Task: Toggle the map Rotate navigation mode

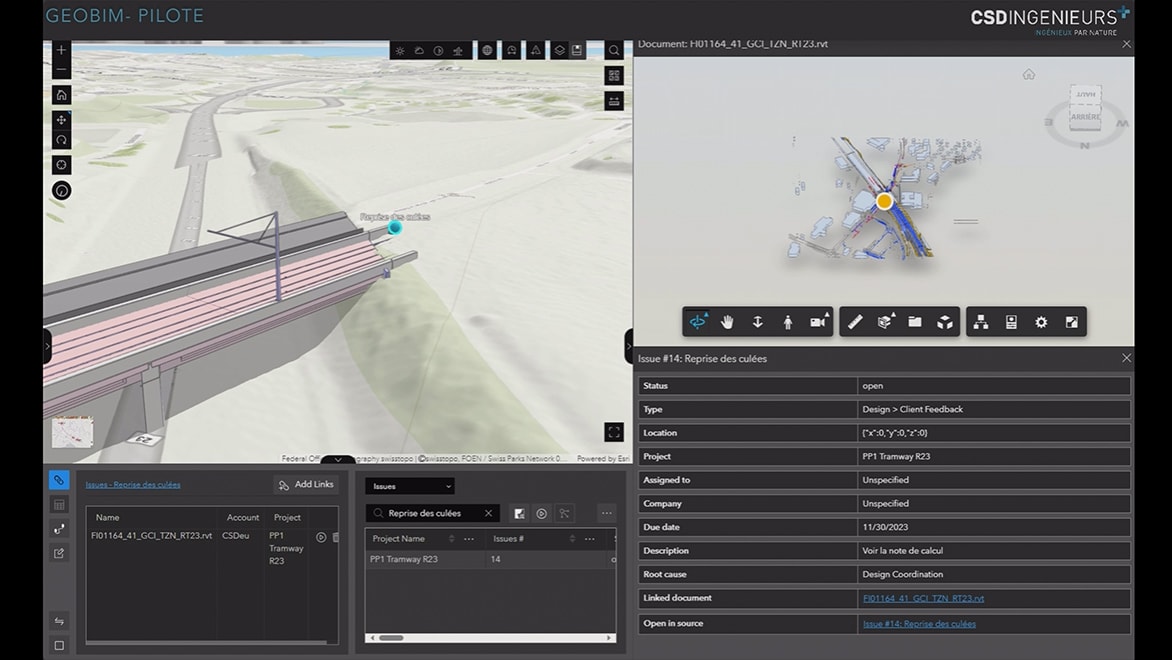Action: click(x=61, y=140)
